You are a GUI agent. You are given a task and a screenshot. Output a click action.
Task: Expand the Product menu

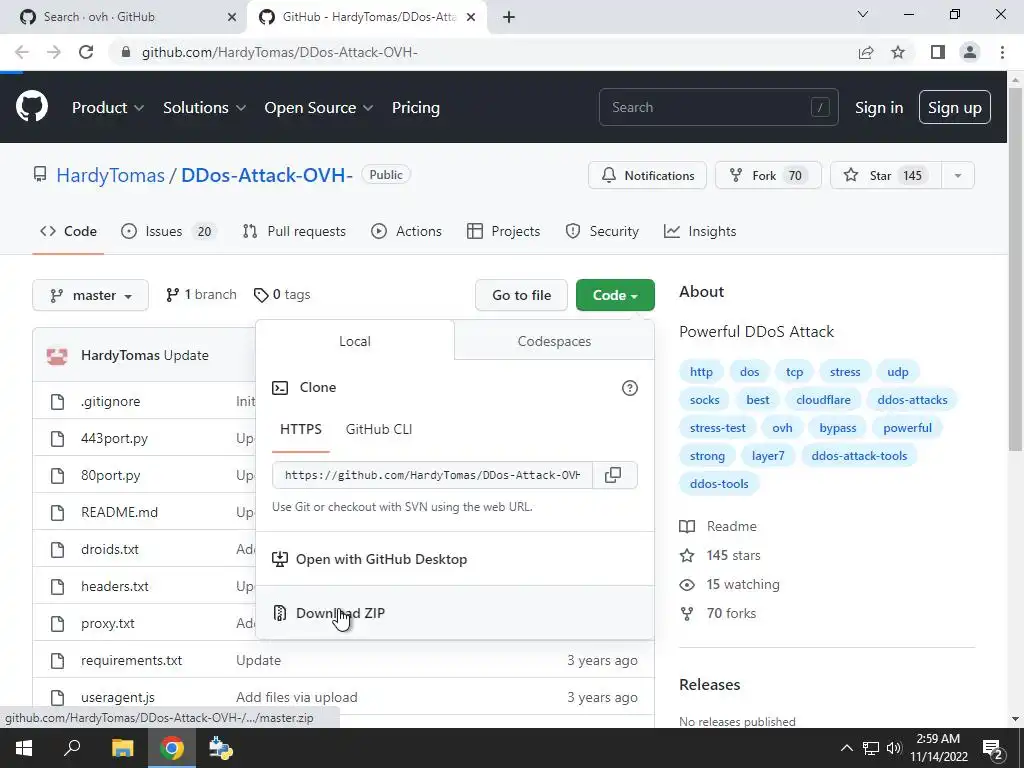click(x=108, y=108)
